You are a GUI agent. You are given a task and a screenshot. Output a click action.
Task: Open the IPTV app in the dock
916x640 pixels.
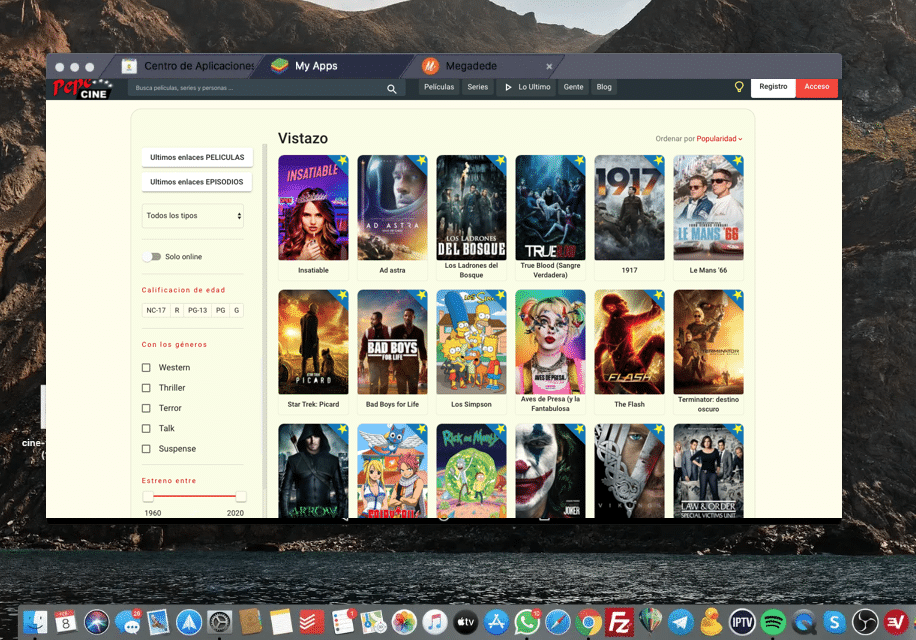point(740,621)
